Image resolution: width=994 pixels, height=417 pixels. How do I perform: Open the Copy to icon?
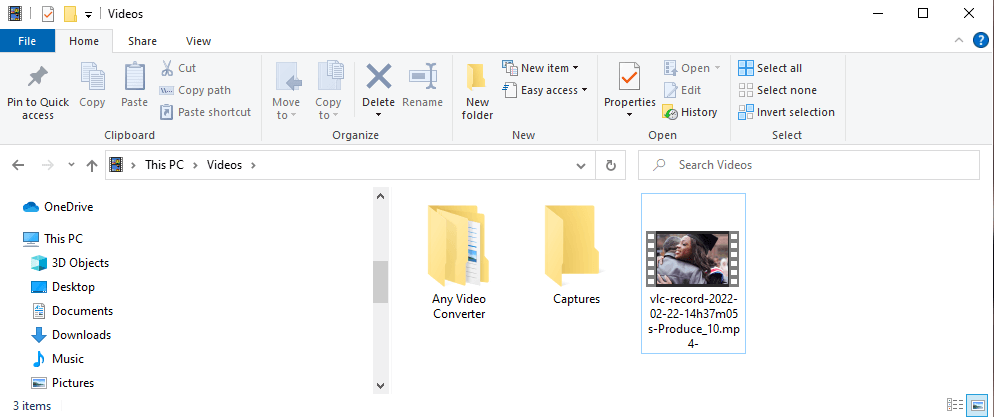(329, 77)
